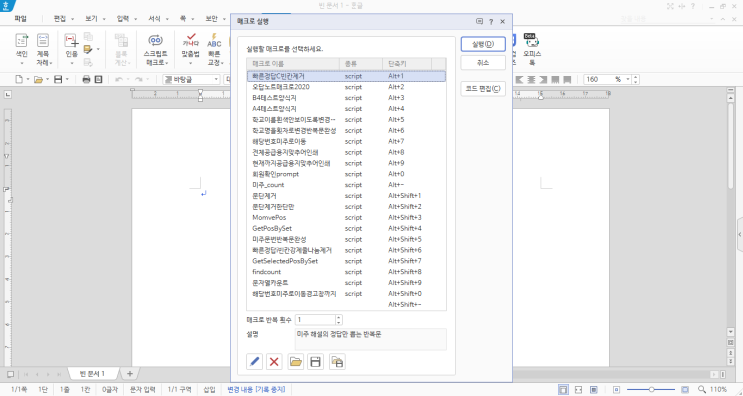Click the 설명 description text box
This screenshot has height=396, width=743.
[x=371, y=339]
